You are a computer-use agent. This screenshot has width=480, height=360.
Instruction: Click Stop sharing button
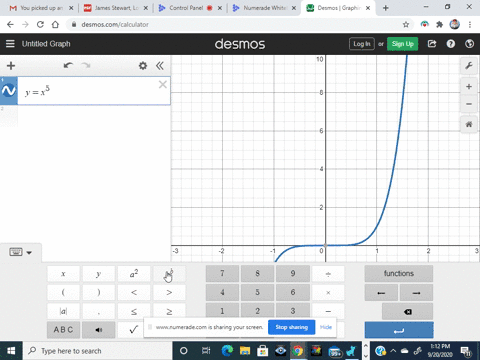point(291,327)
